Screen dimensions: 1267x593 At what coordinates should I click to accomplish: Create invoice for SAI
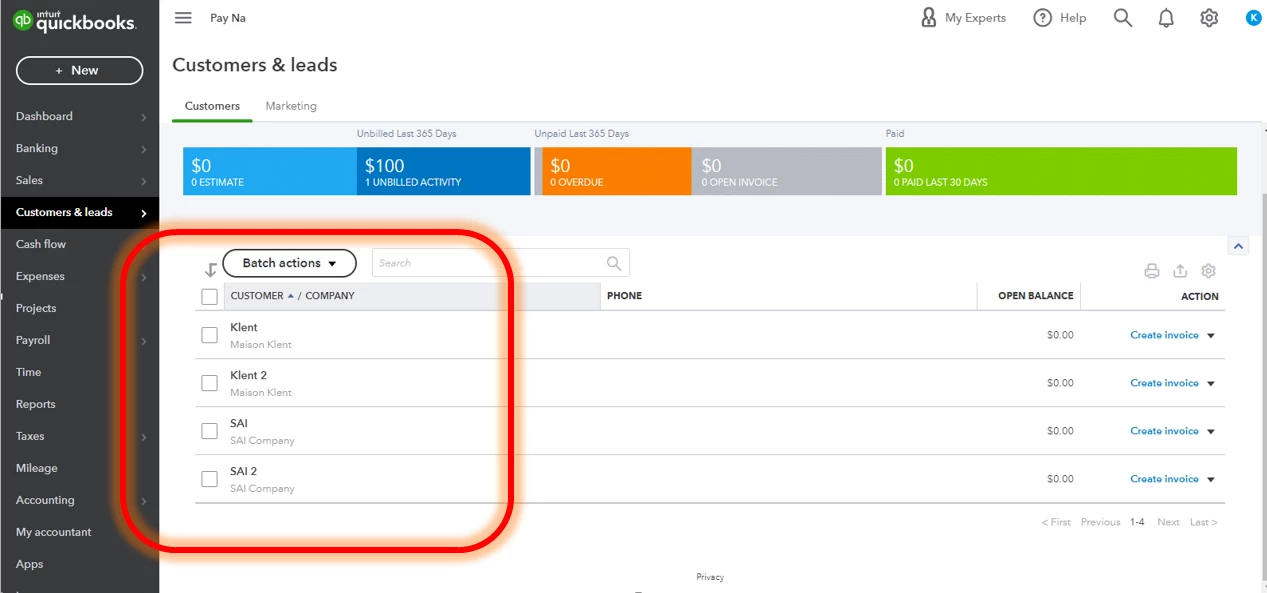[1164, 431]
